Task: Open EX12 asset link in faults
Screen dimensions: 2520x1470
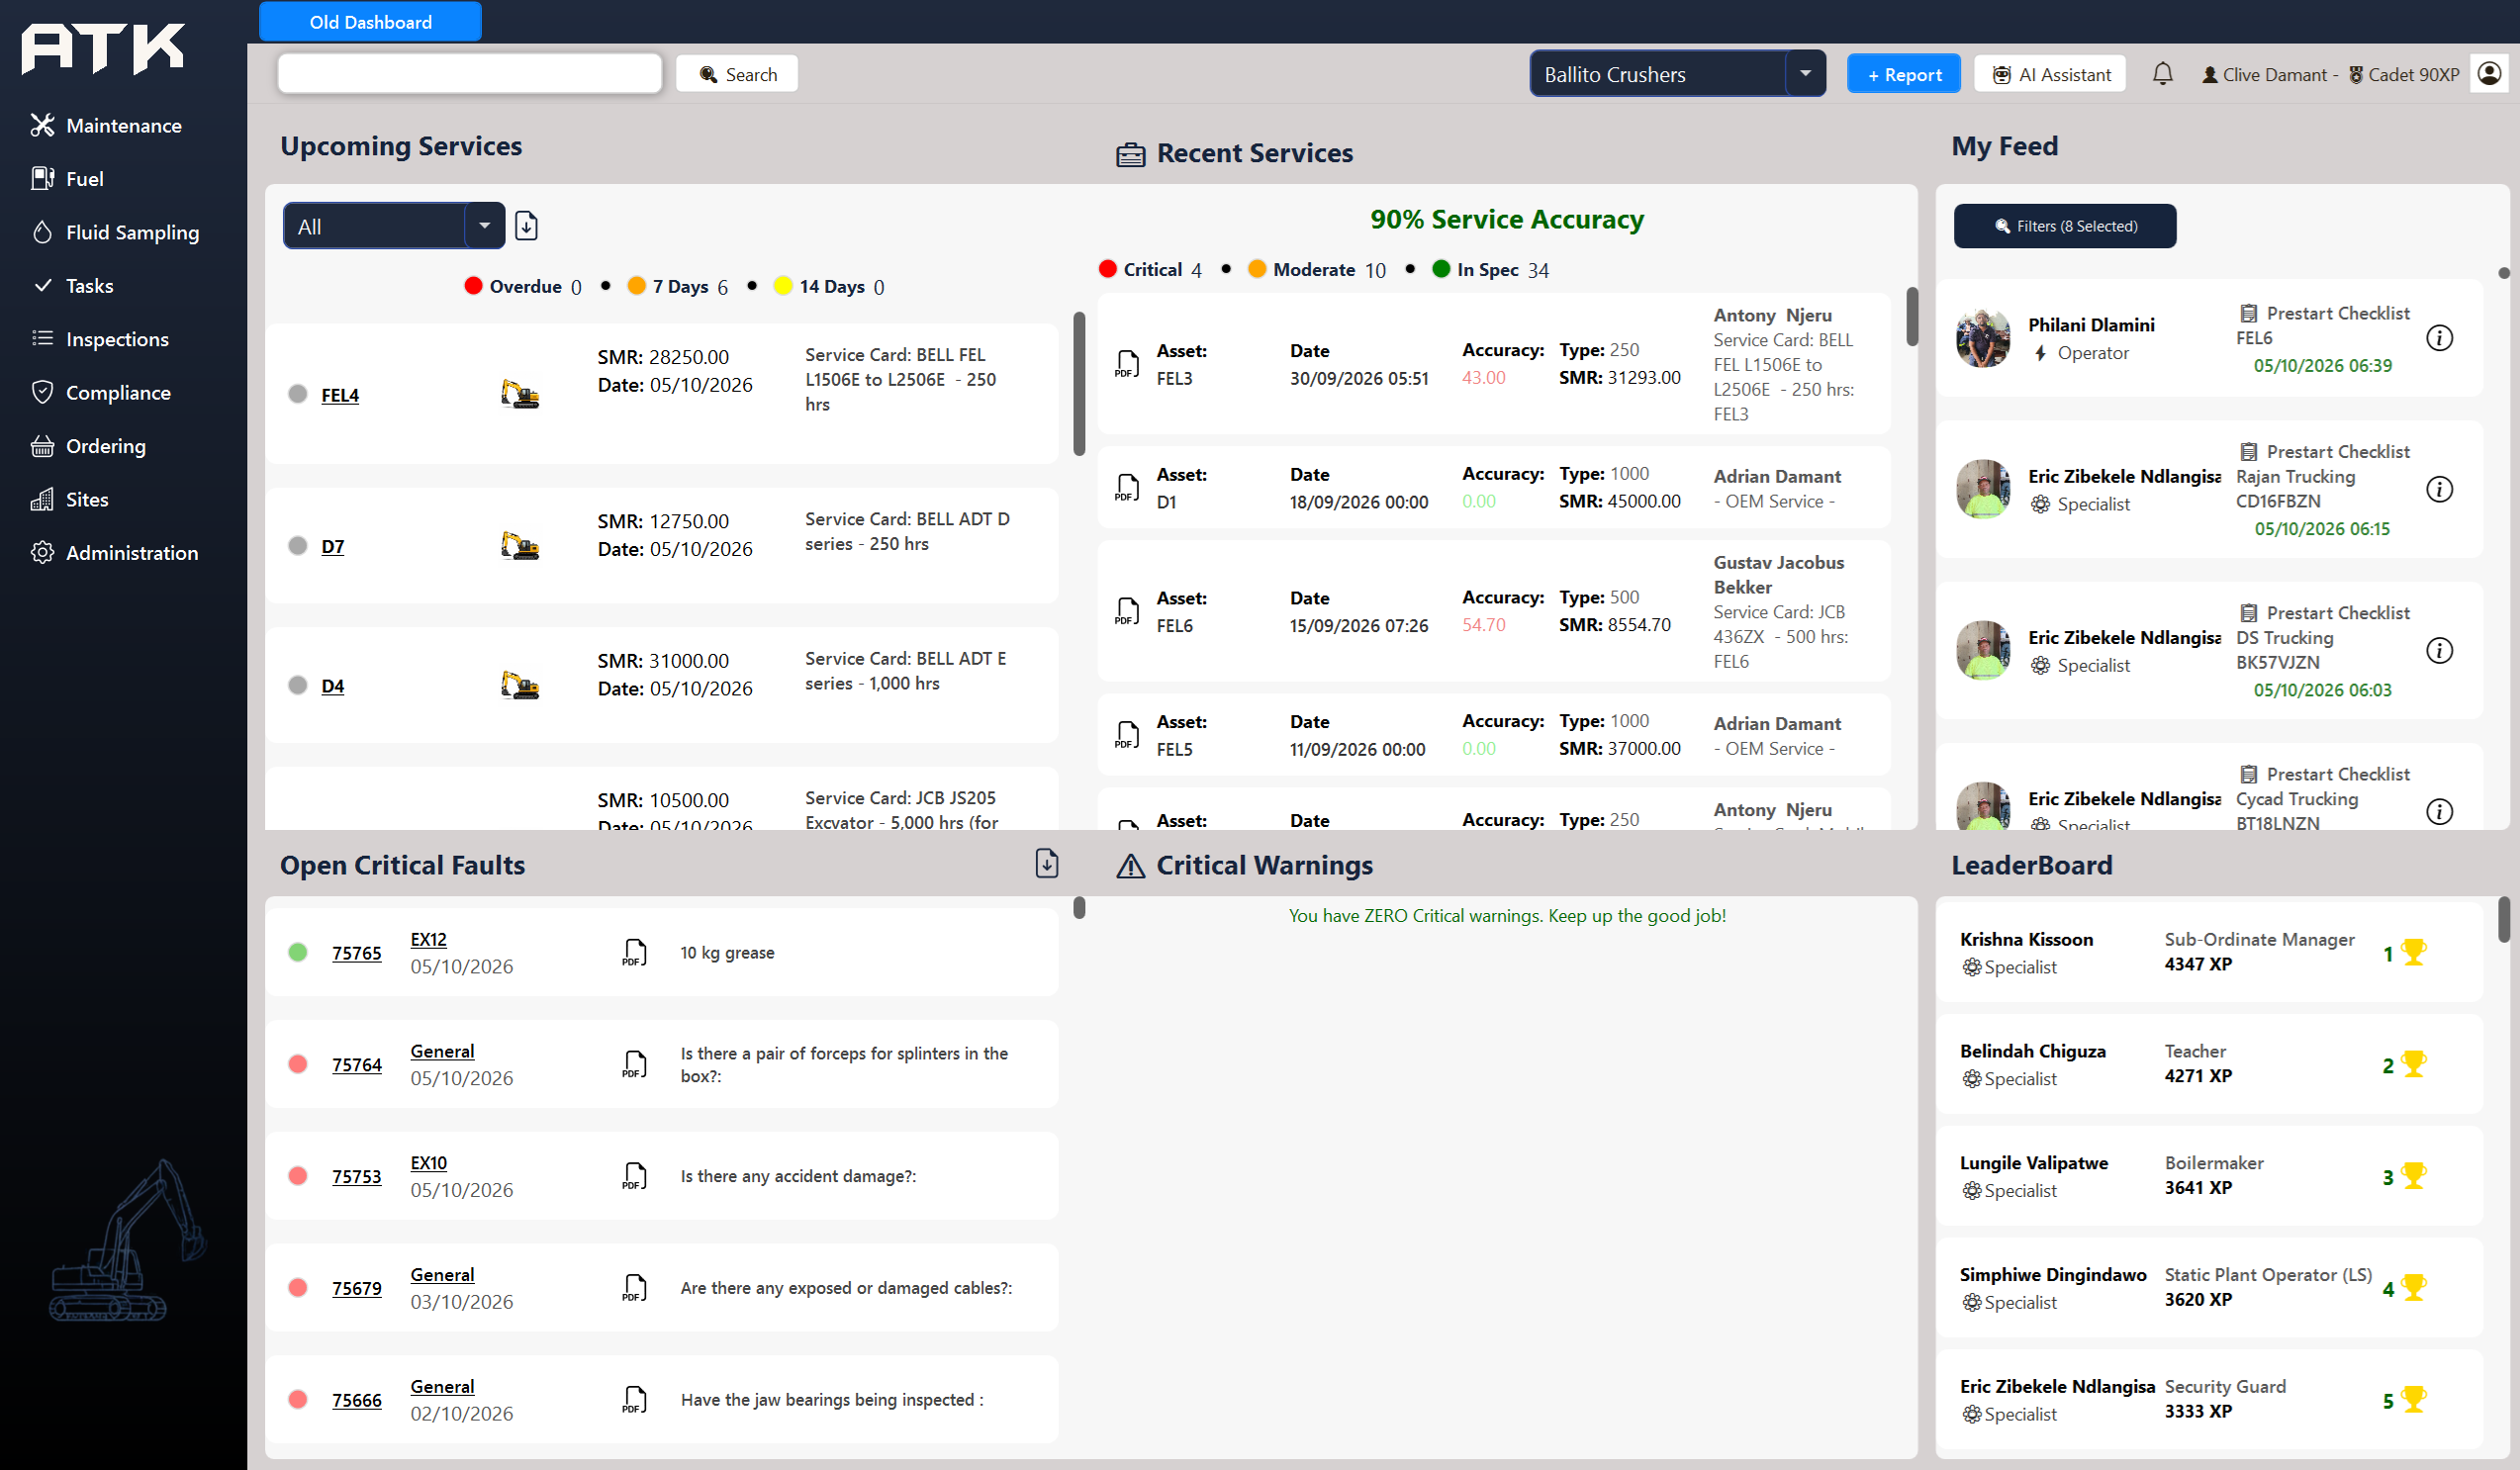Action: (428, 940)
